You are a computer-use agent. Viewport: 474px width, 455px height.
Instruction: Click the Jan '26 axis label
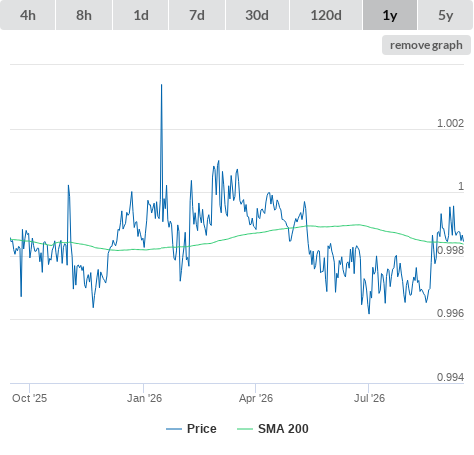point(144,398)
